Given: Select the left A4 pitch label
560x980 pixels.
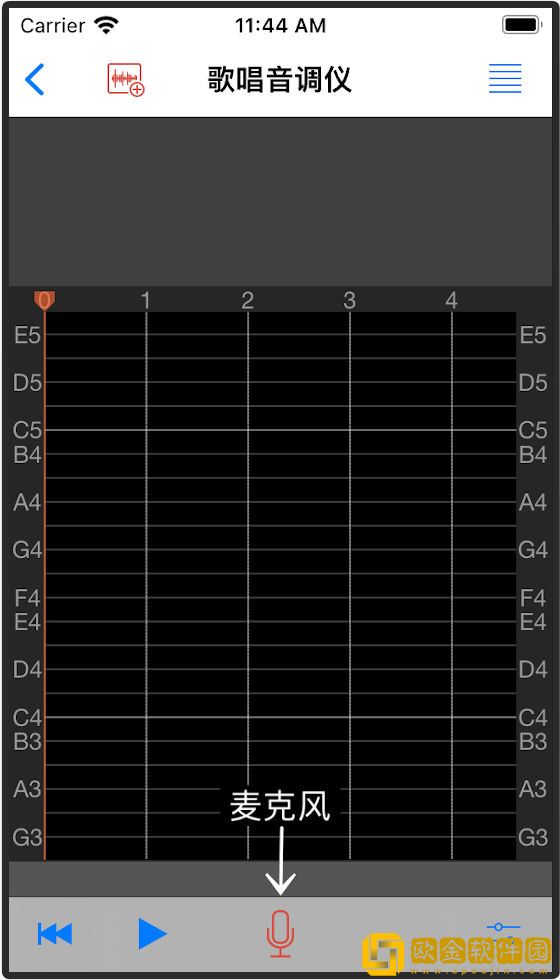Looking at the screenshot, I should point(27,502).
